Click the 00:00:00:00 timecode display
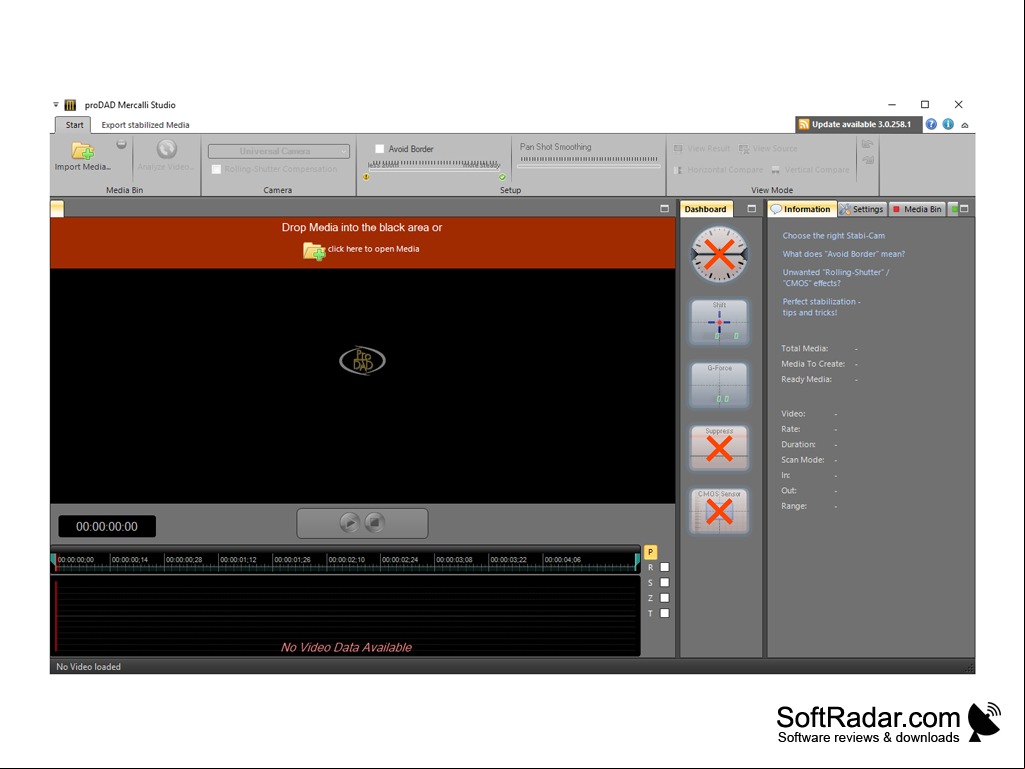This screenshot has width=1025, height=769. (107, 526)
